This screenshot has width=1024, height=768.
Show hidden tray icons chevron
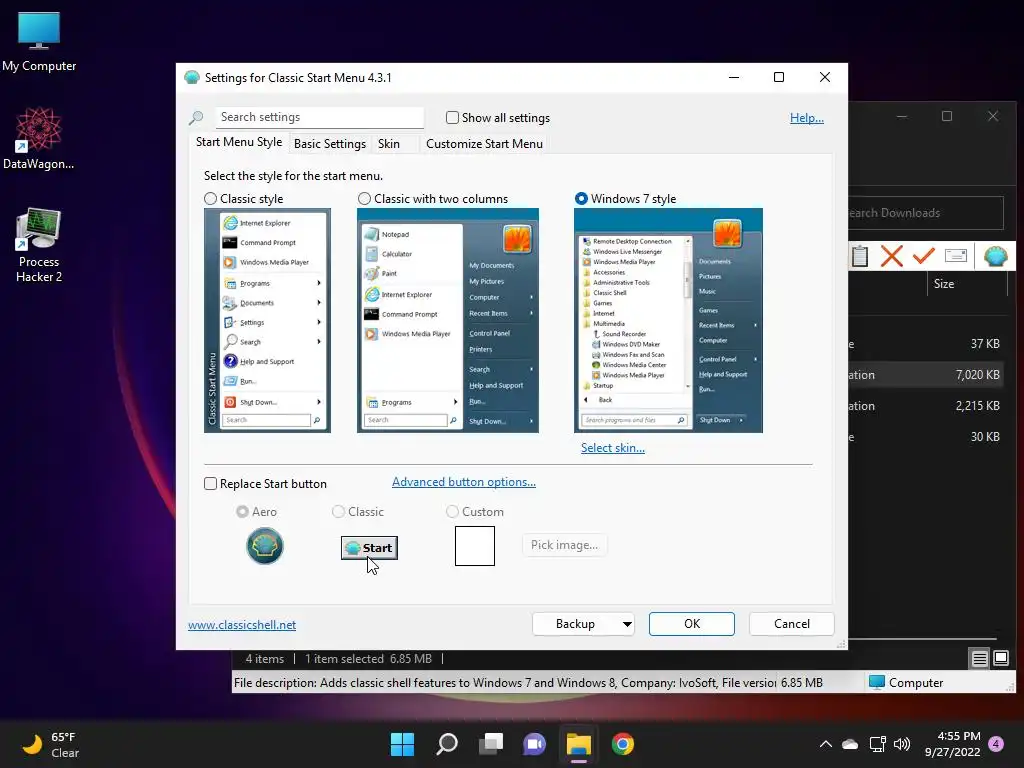pos(825,744)
